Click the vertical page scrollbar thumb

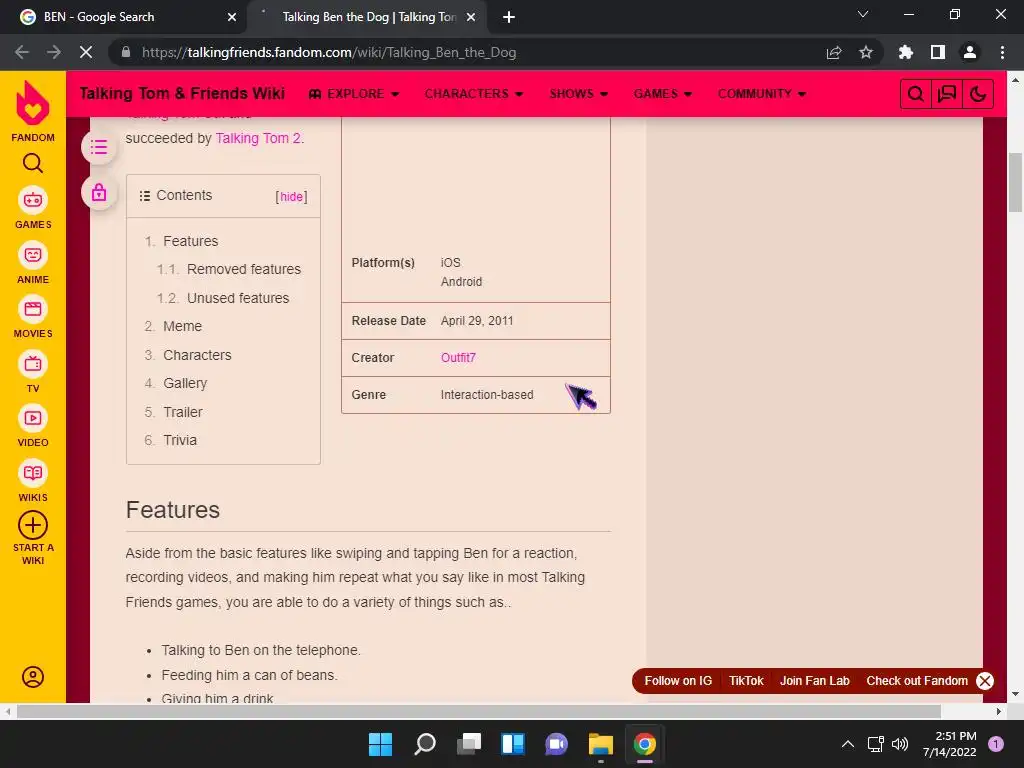(1015, 182)
